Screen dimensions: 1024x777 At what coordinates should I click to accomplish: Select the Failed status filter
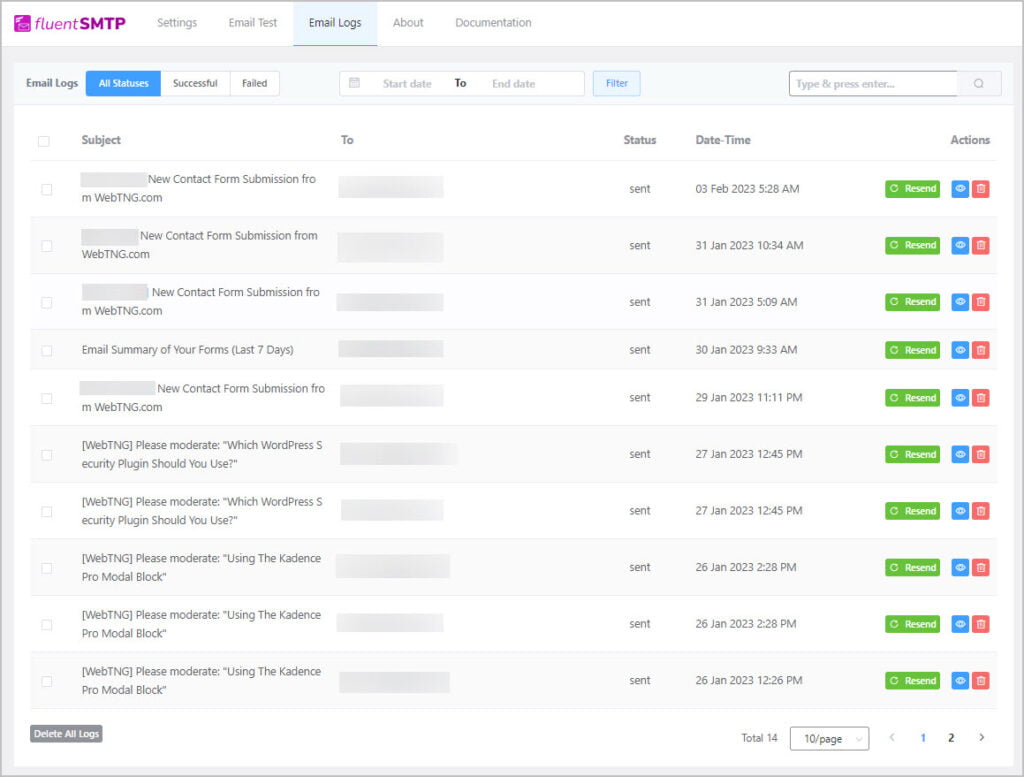(254, 83)
